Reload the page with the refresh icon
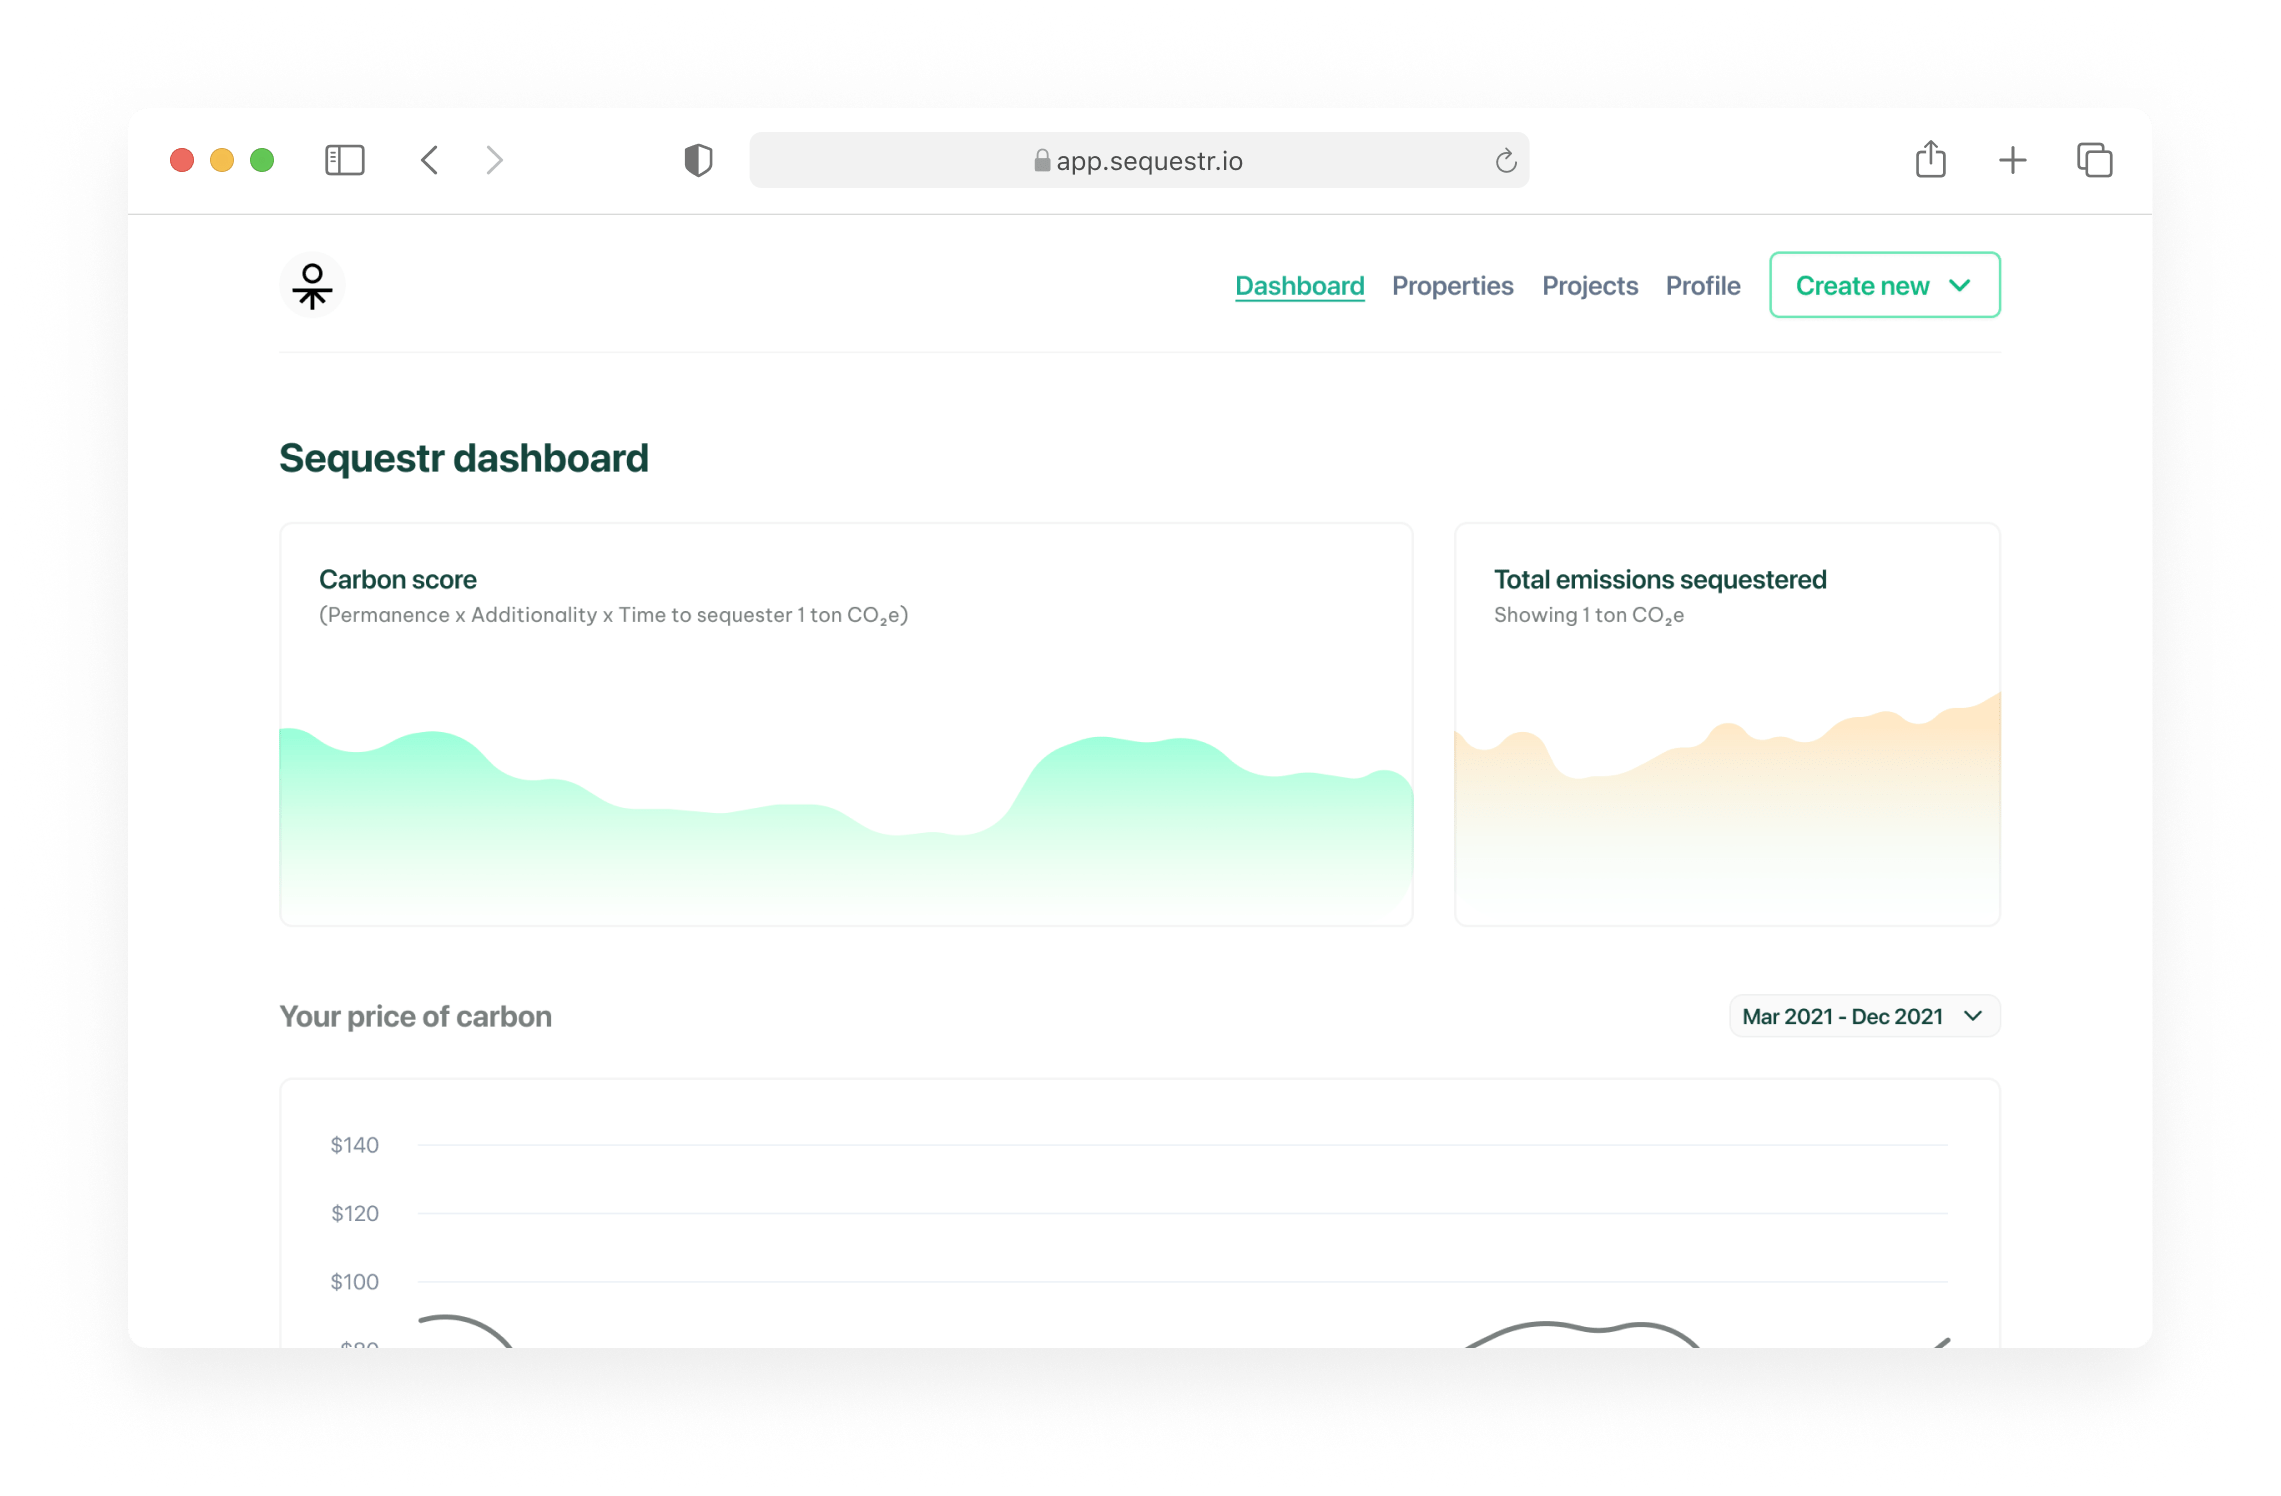Image resolution: width=2281 pixels, height=1496 pixels. click(1505, 161)
